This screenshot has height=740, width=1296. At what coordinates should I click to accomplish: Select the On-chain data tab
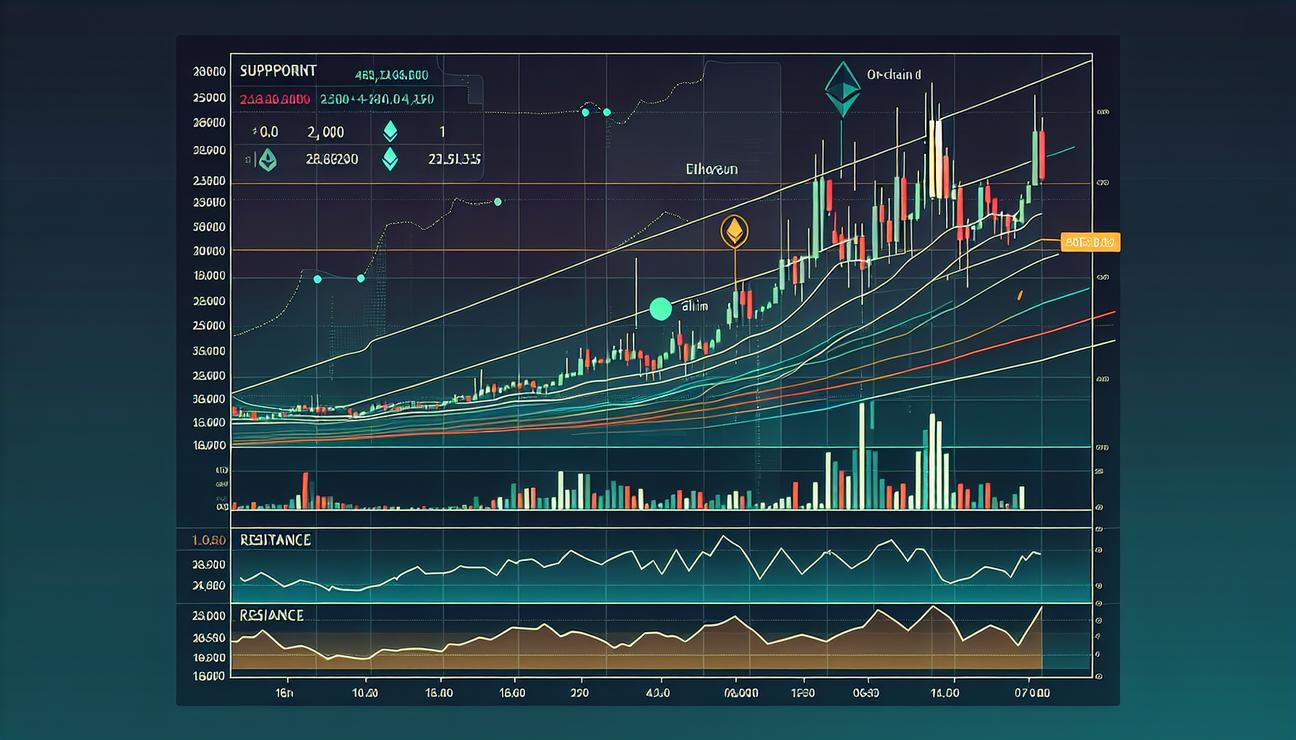click(x=893, y=72)
